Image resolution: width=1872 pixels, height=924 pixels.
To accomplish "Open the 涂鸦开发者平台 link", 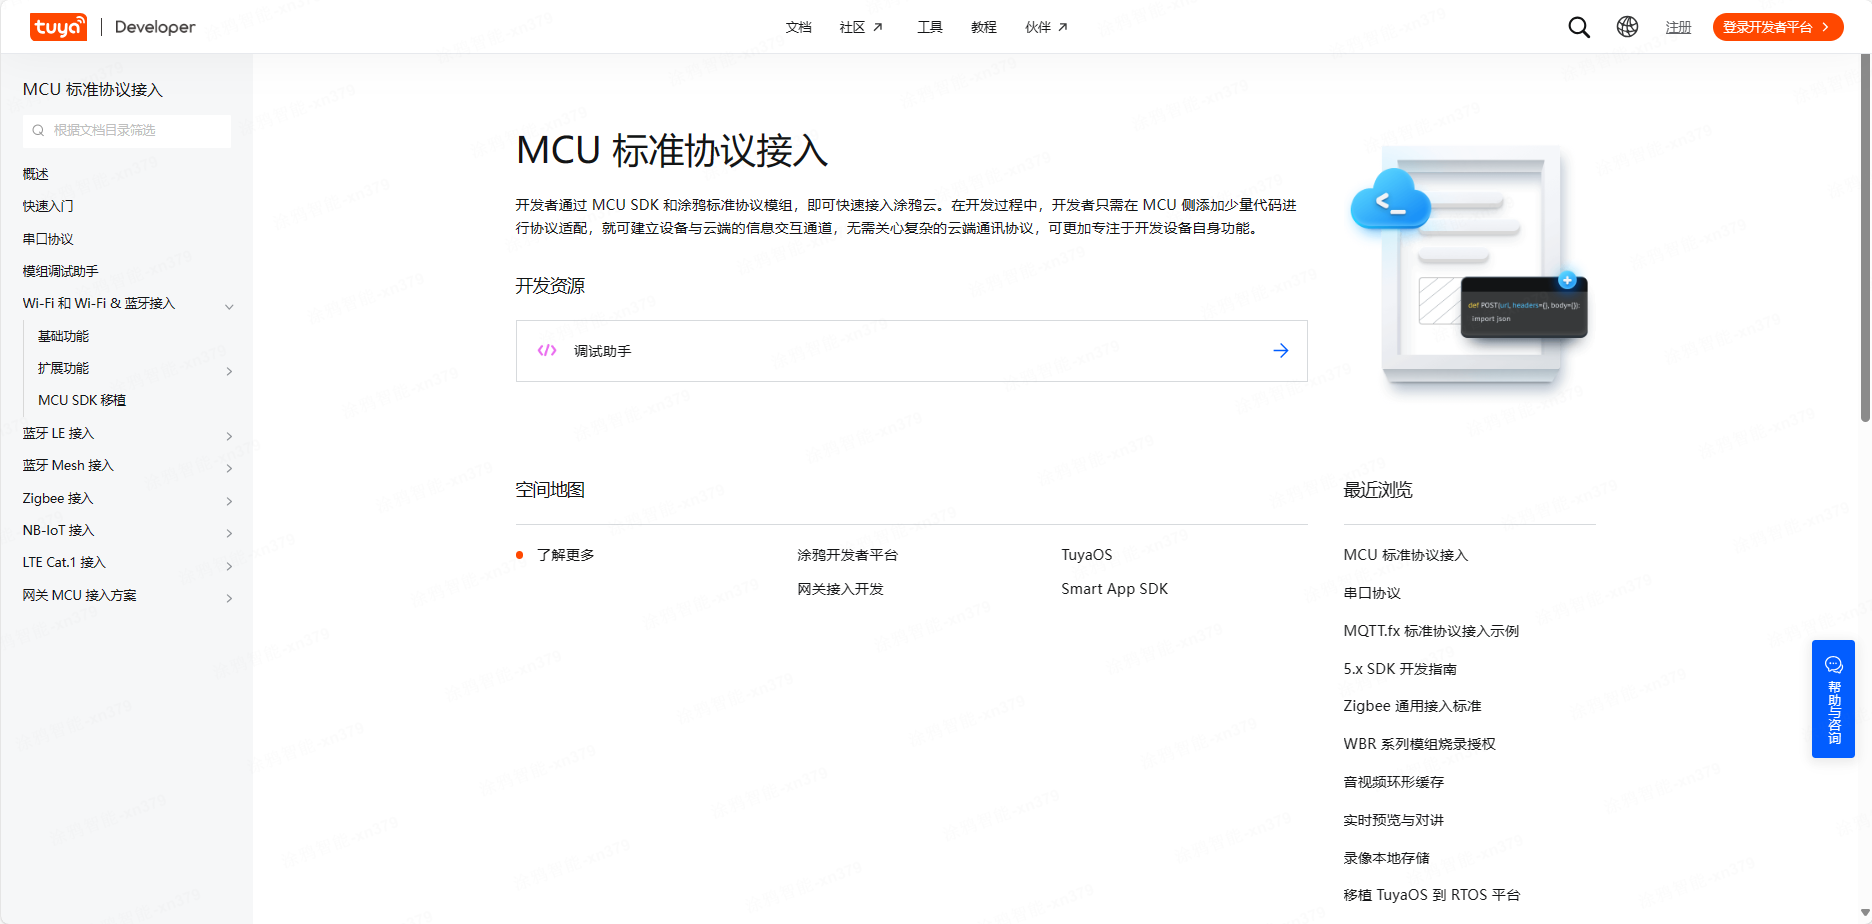I will 847,555.
